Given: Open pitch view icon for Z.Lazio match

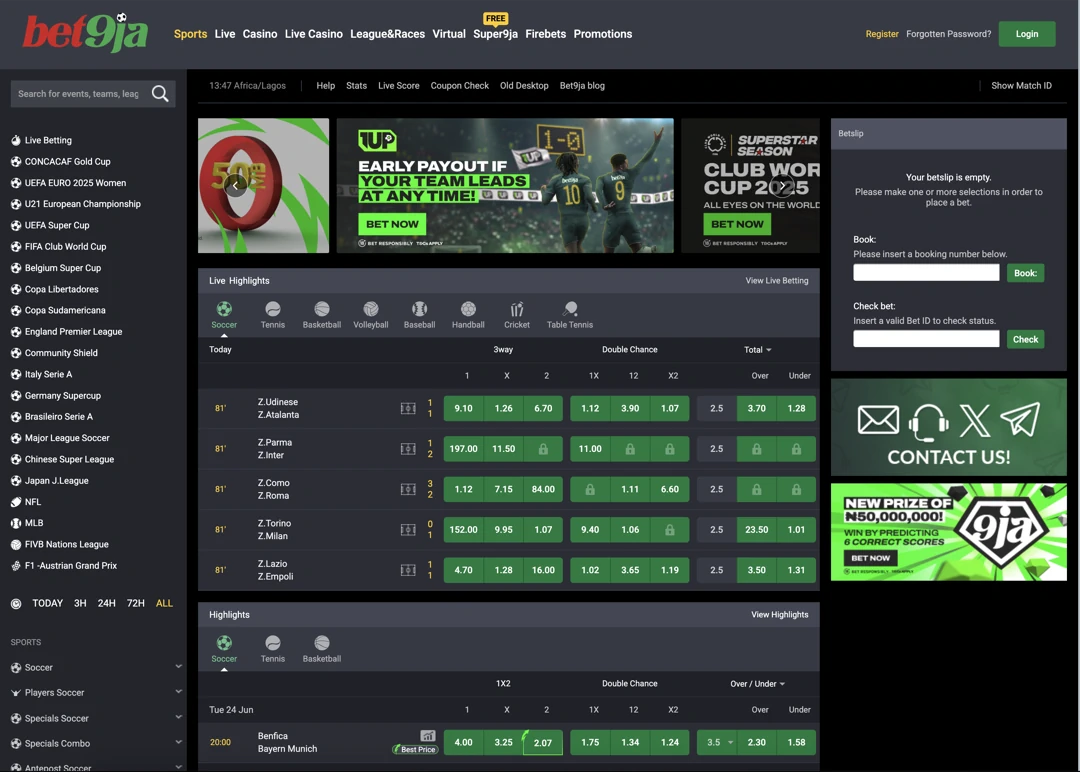Looking at the screenshot, I should click(408, 570).
